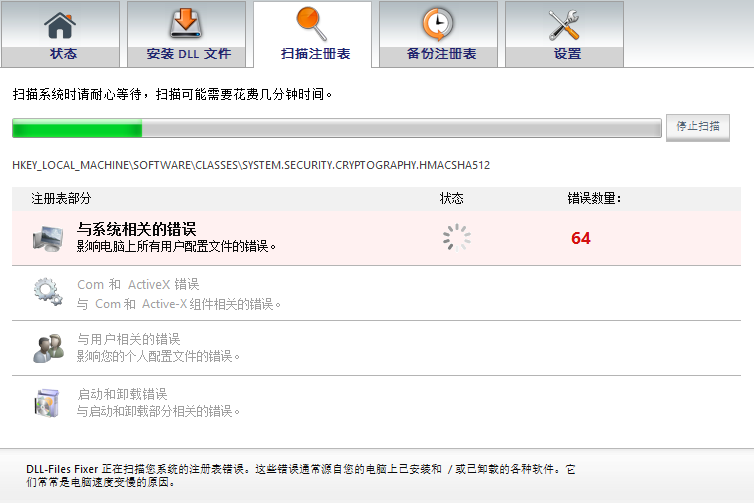Click the DLL-Files Fixer footer message

(x=301, y=476)
